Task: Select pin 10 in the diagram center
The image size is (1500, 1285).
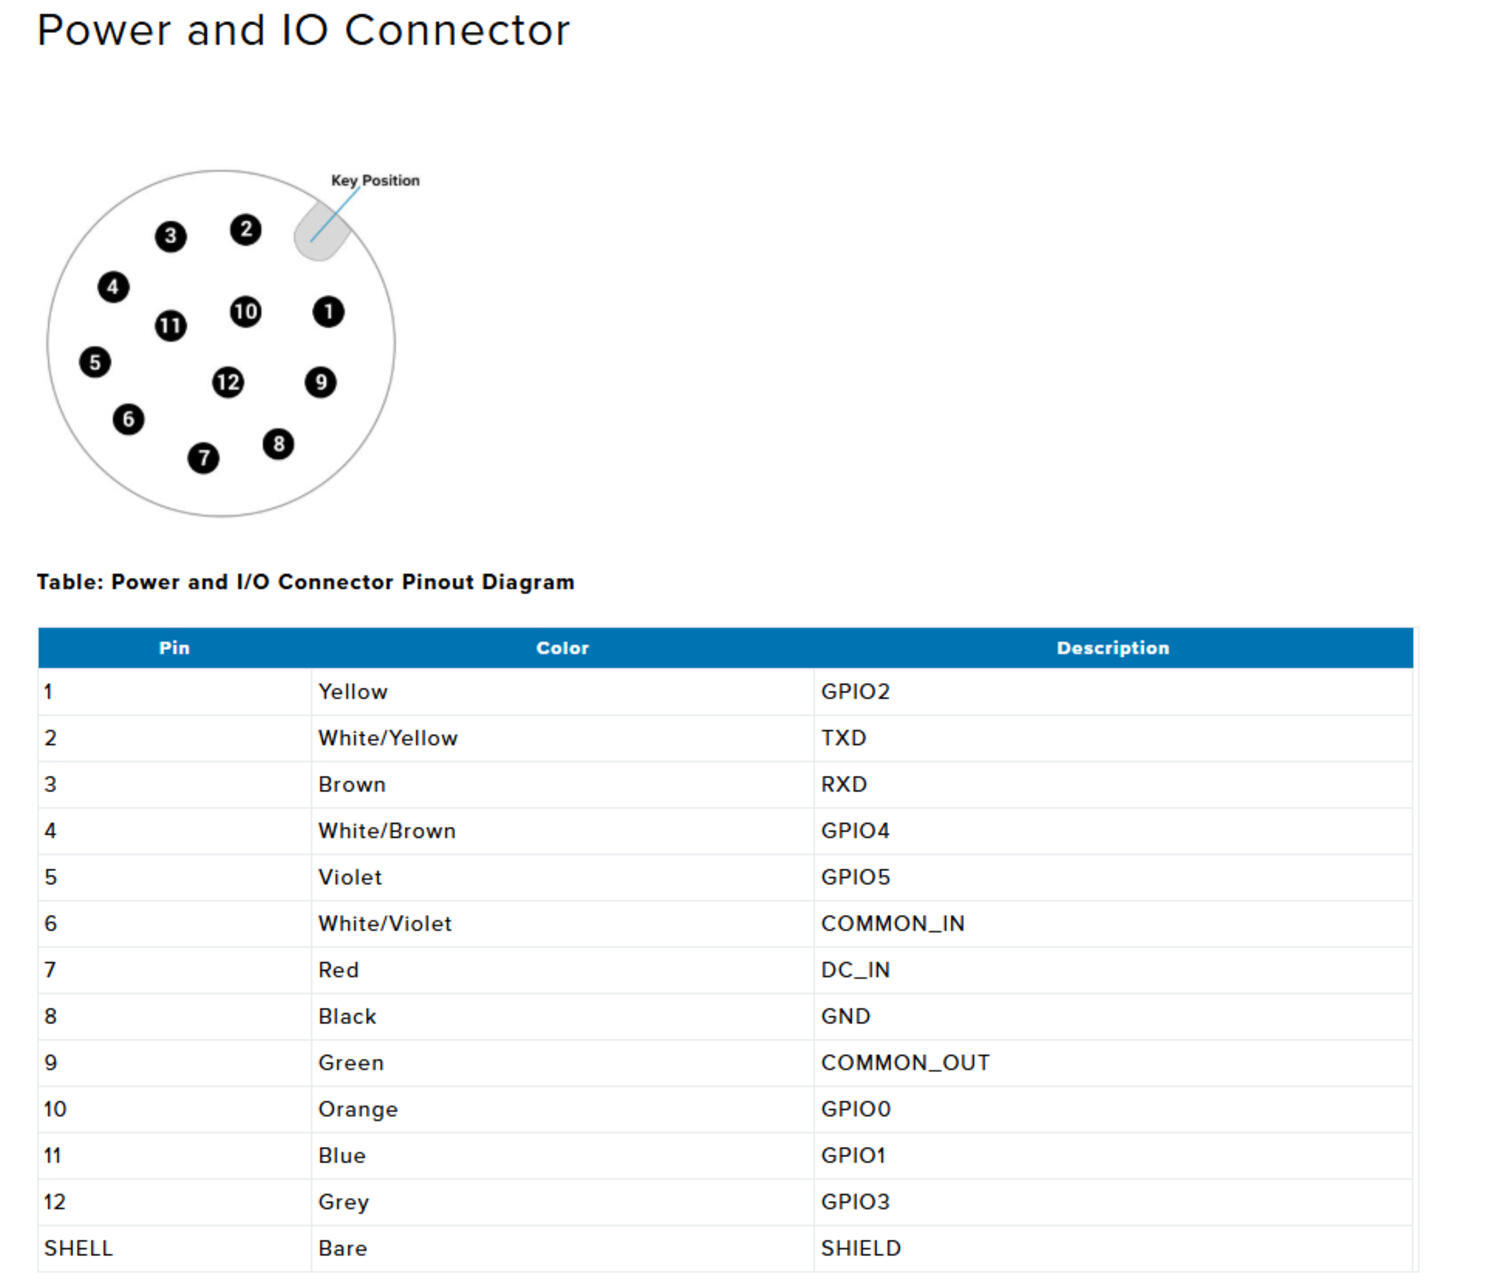Action: 244,312
